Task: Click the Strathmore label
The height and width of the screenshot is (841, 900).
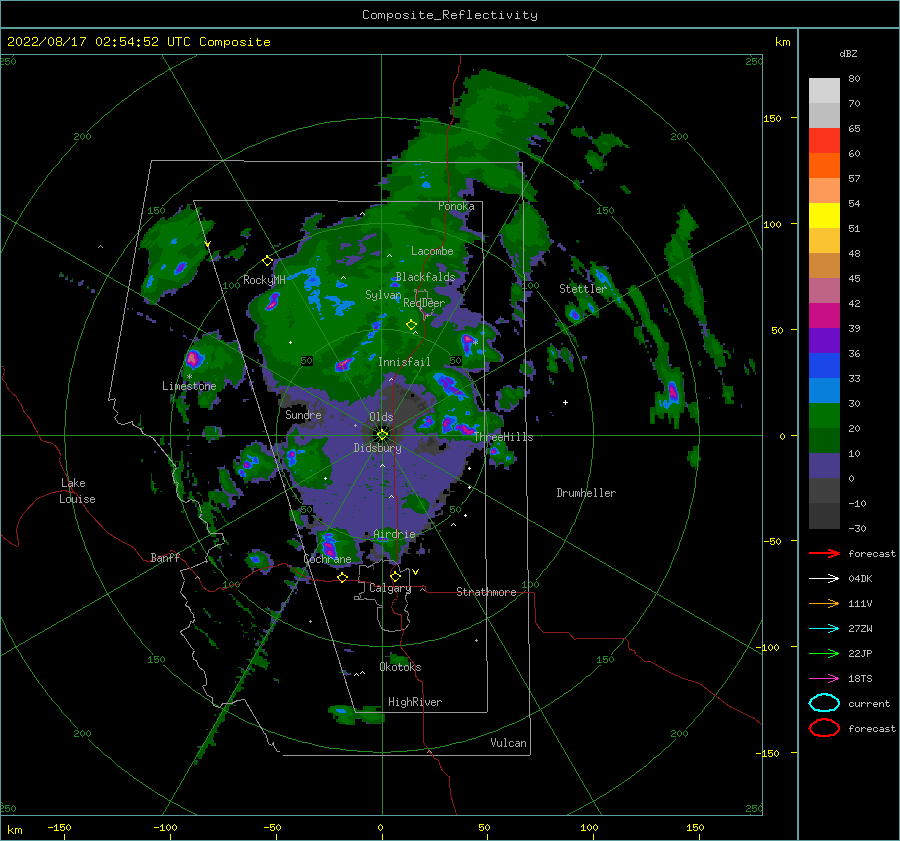Action: tap(486, 592)
